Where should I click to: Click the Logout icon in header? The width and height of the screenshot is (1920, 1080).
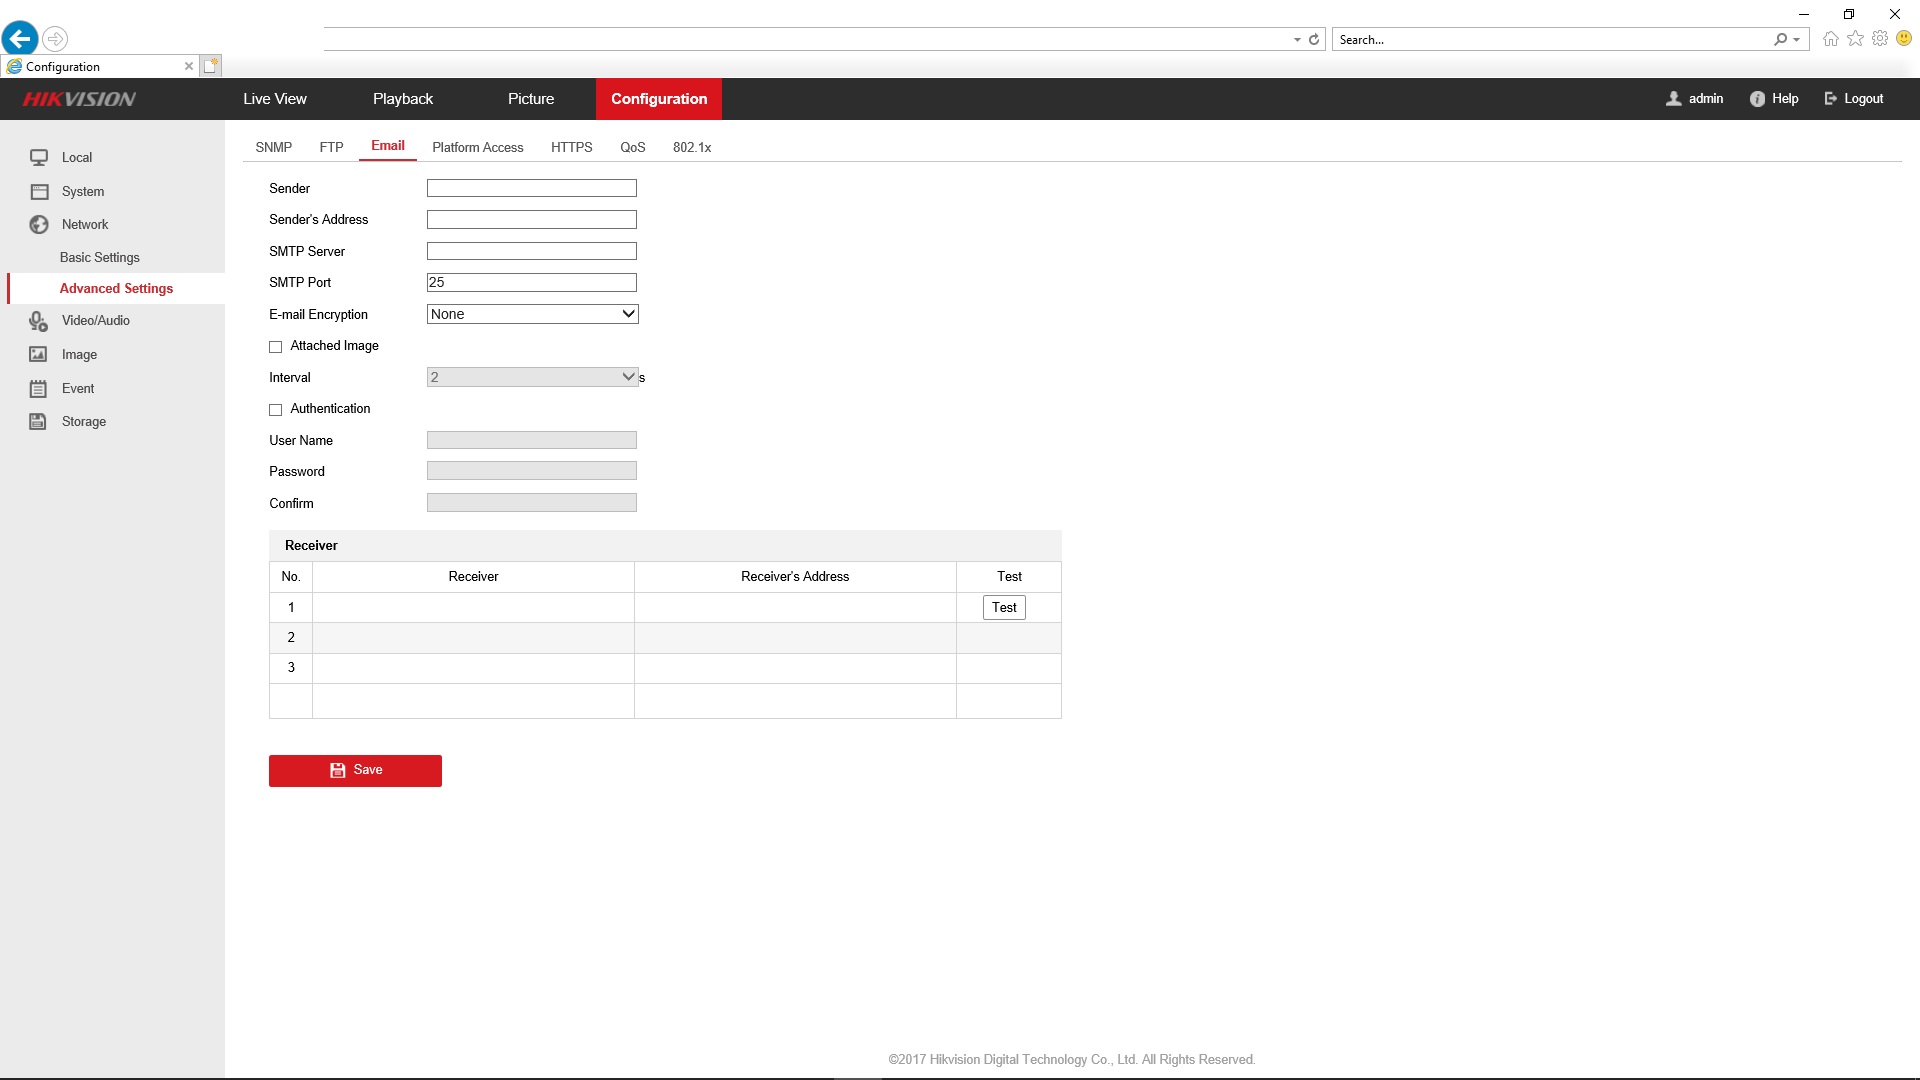(1831, 99)
